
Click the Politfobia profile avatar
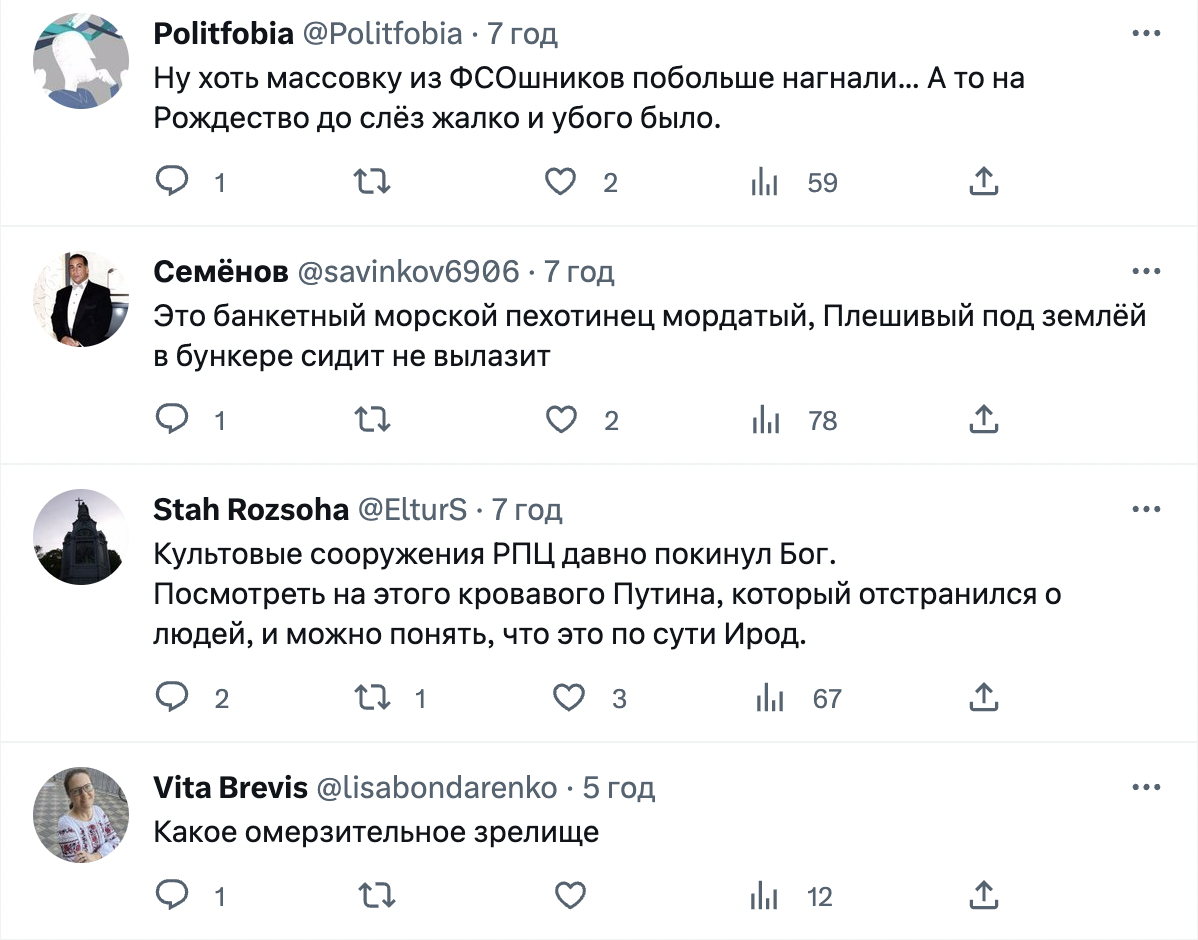[x=81, y=61]
